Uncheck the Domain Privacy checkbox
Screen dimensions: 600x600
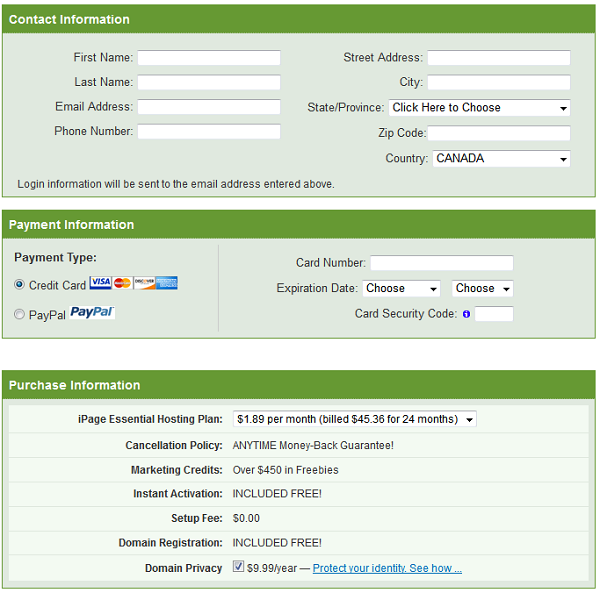point(238,566)
